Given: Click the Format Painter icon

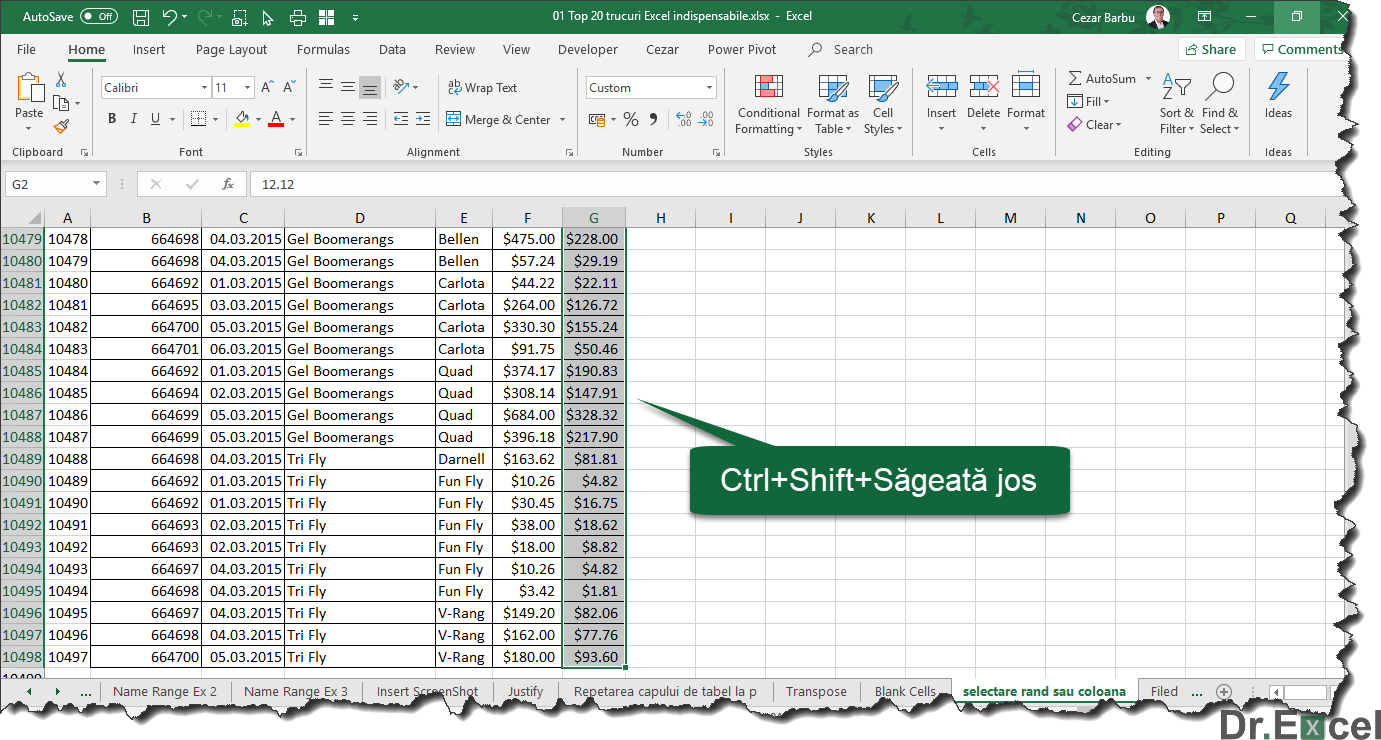Looking at the screenshot, I should click(59, 125).
